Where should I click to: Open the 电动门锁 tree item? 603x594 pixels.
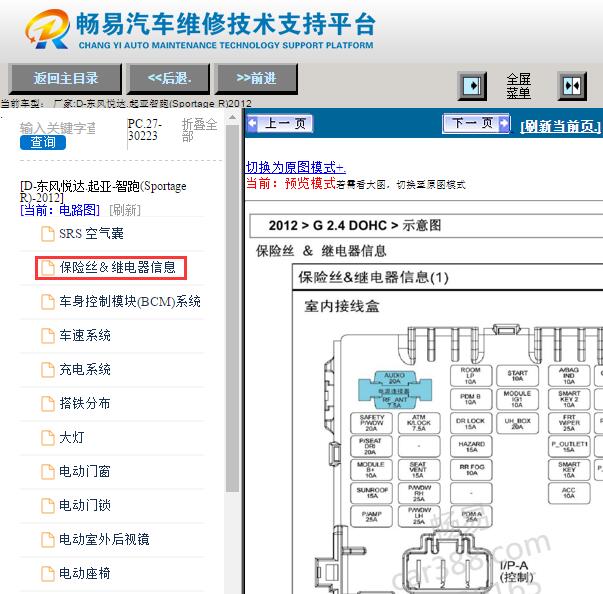(85, 505)
